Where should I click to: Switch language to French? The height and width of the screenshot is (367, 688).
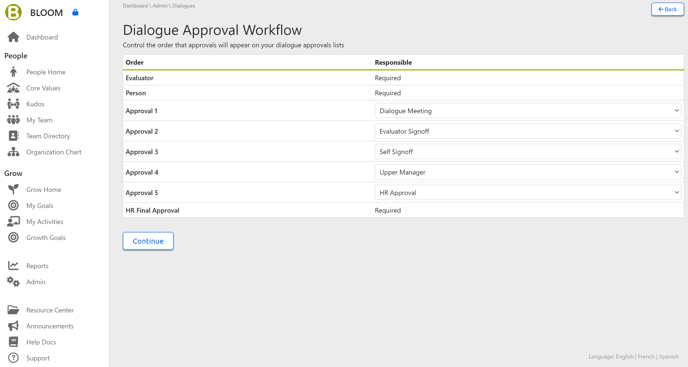pos(646,356)
